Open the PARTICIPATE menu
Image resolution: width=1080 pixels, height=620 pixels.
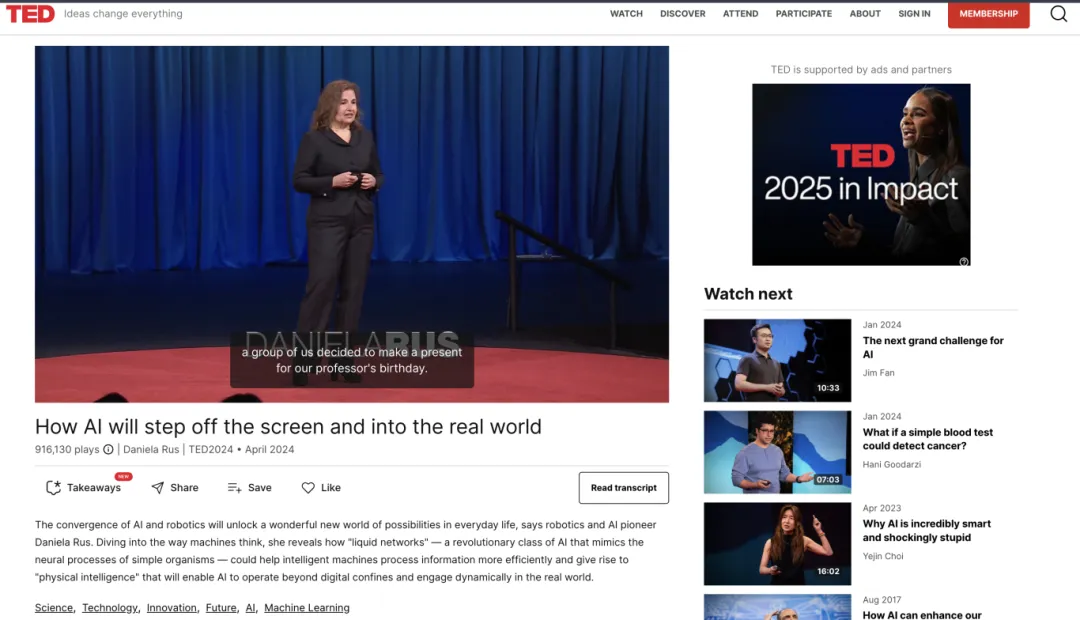coord(804,14)
